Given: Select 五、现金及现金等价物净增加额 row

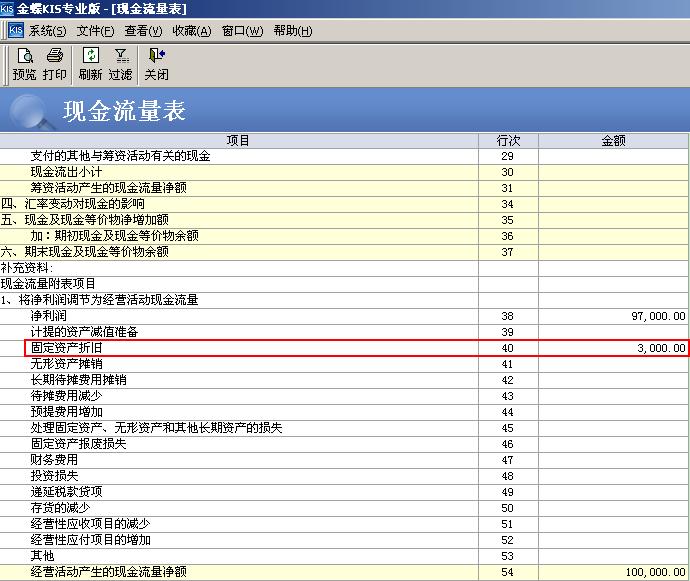Looking at the screenshot, I should point(344,220).
